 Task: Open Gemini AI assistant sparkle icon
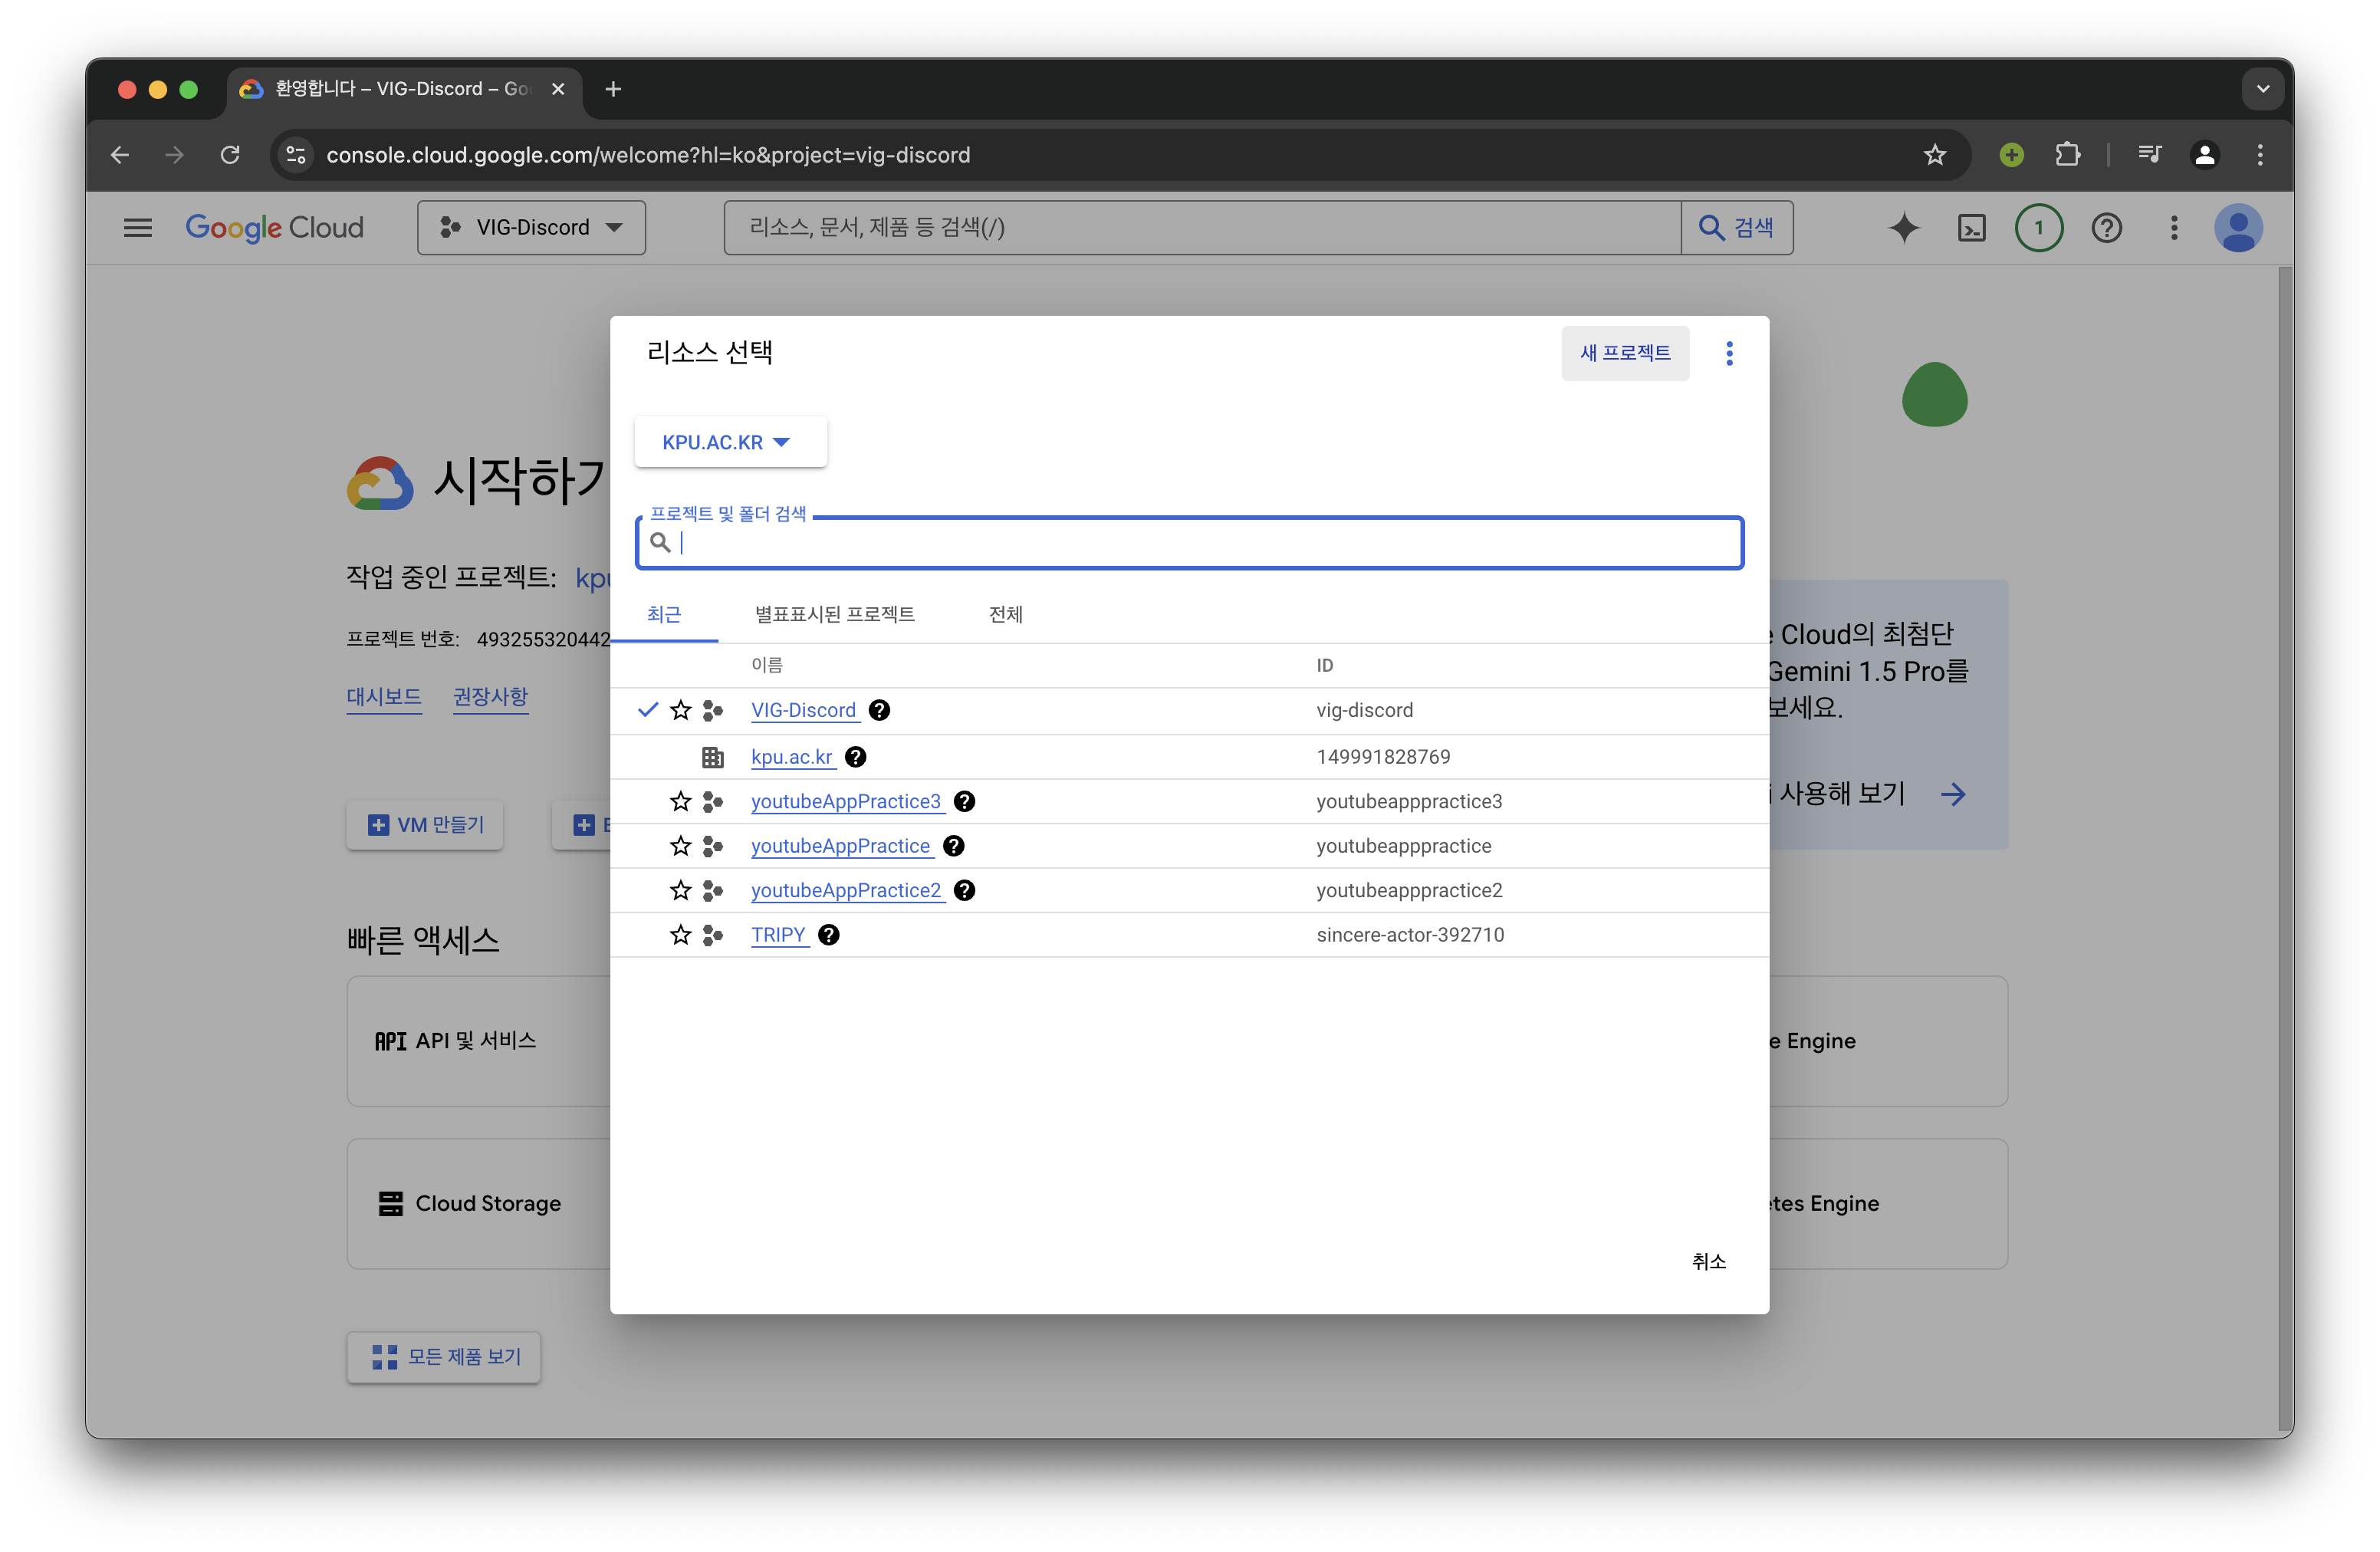point(1904,228)
